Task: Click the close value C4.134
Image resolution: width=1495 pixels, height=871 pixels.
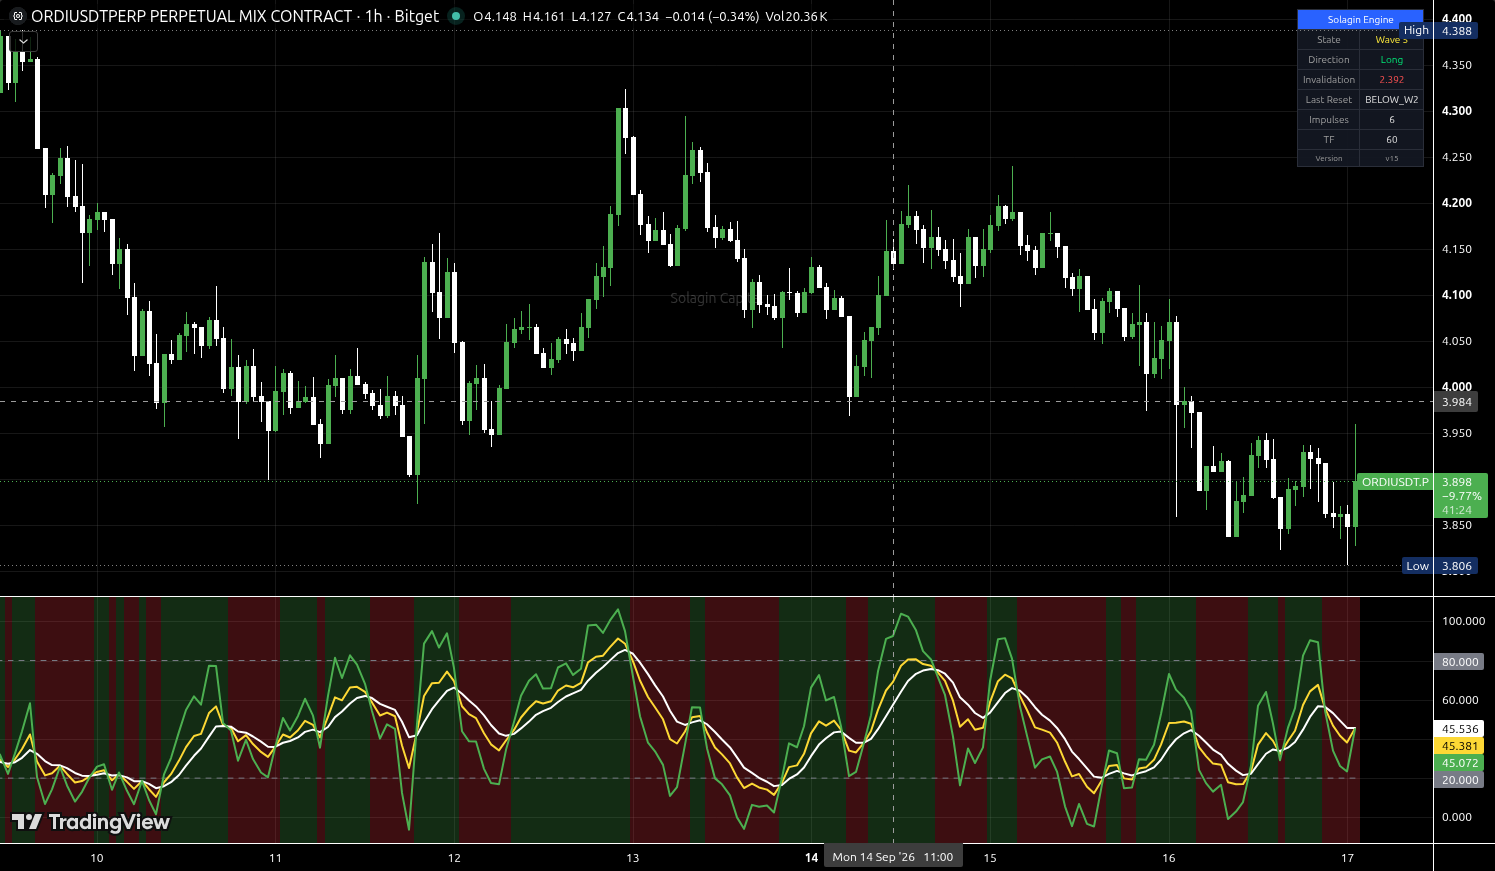Action: point(638,17)
